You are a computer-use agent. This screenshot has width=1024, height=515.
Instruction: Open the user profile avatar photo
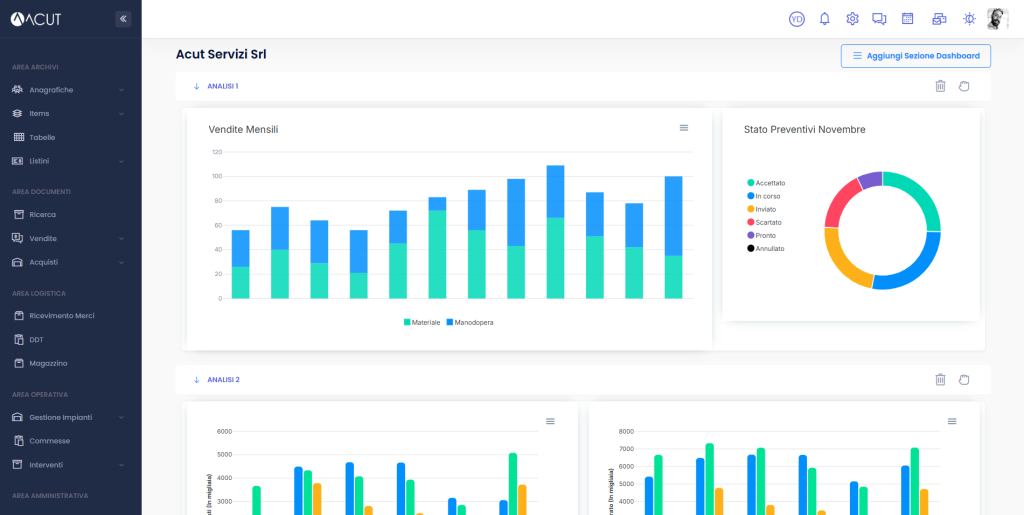997,19
